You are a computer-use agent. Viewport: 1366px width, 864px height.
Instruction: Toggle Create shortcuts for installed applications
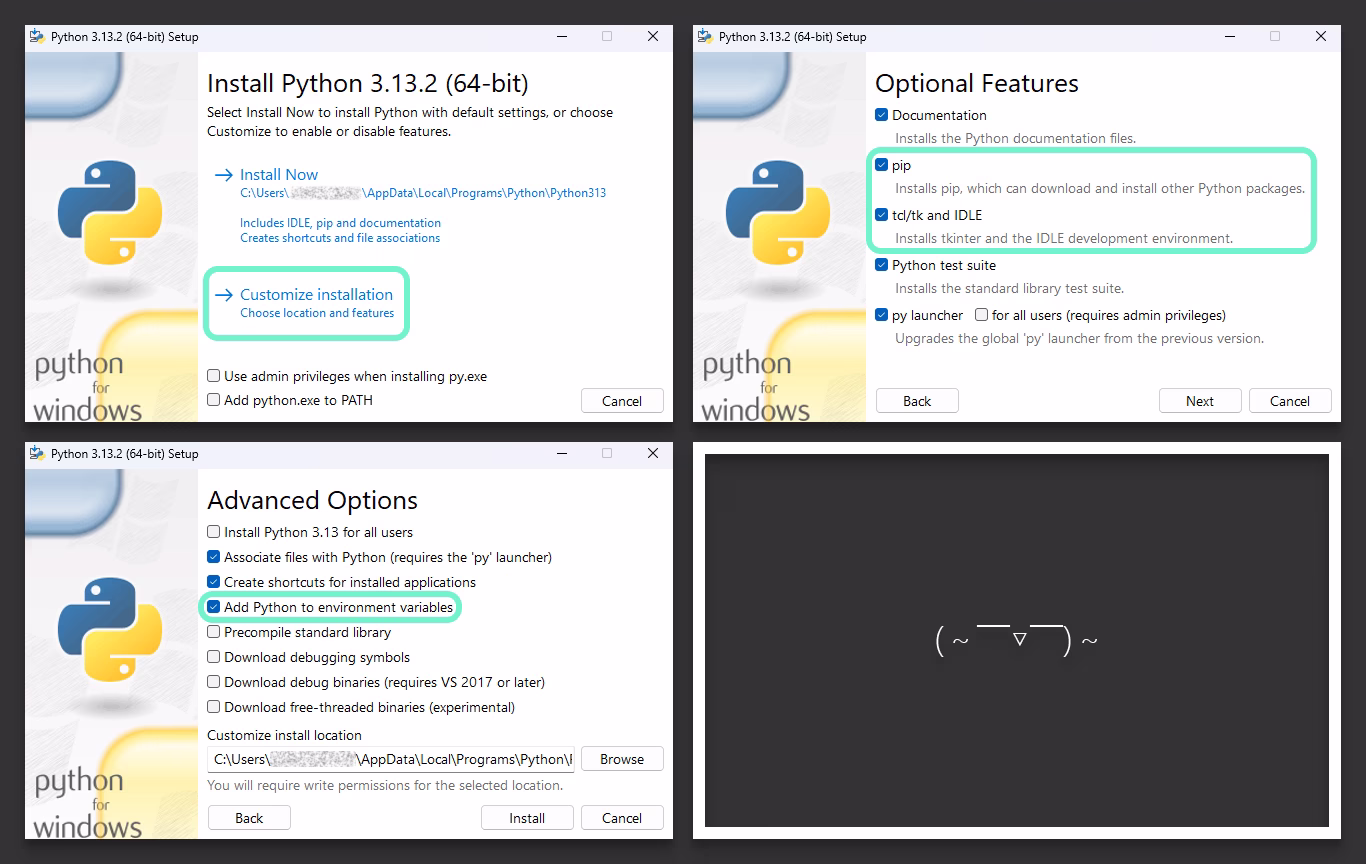[x=213, y=582]
